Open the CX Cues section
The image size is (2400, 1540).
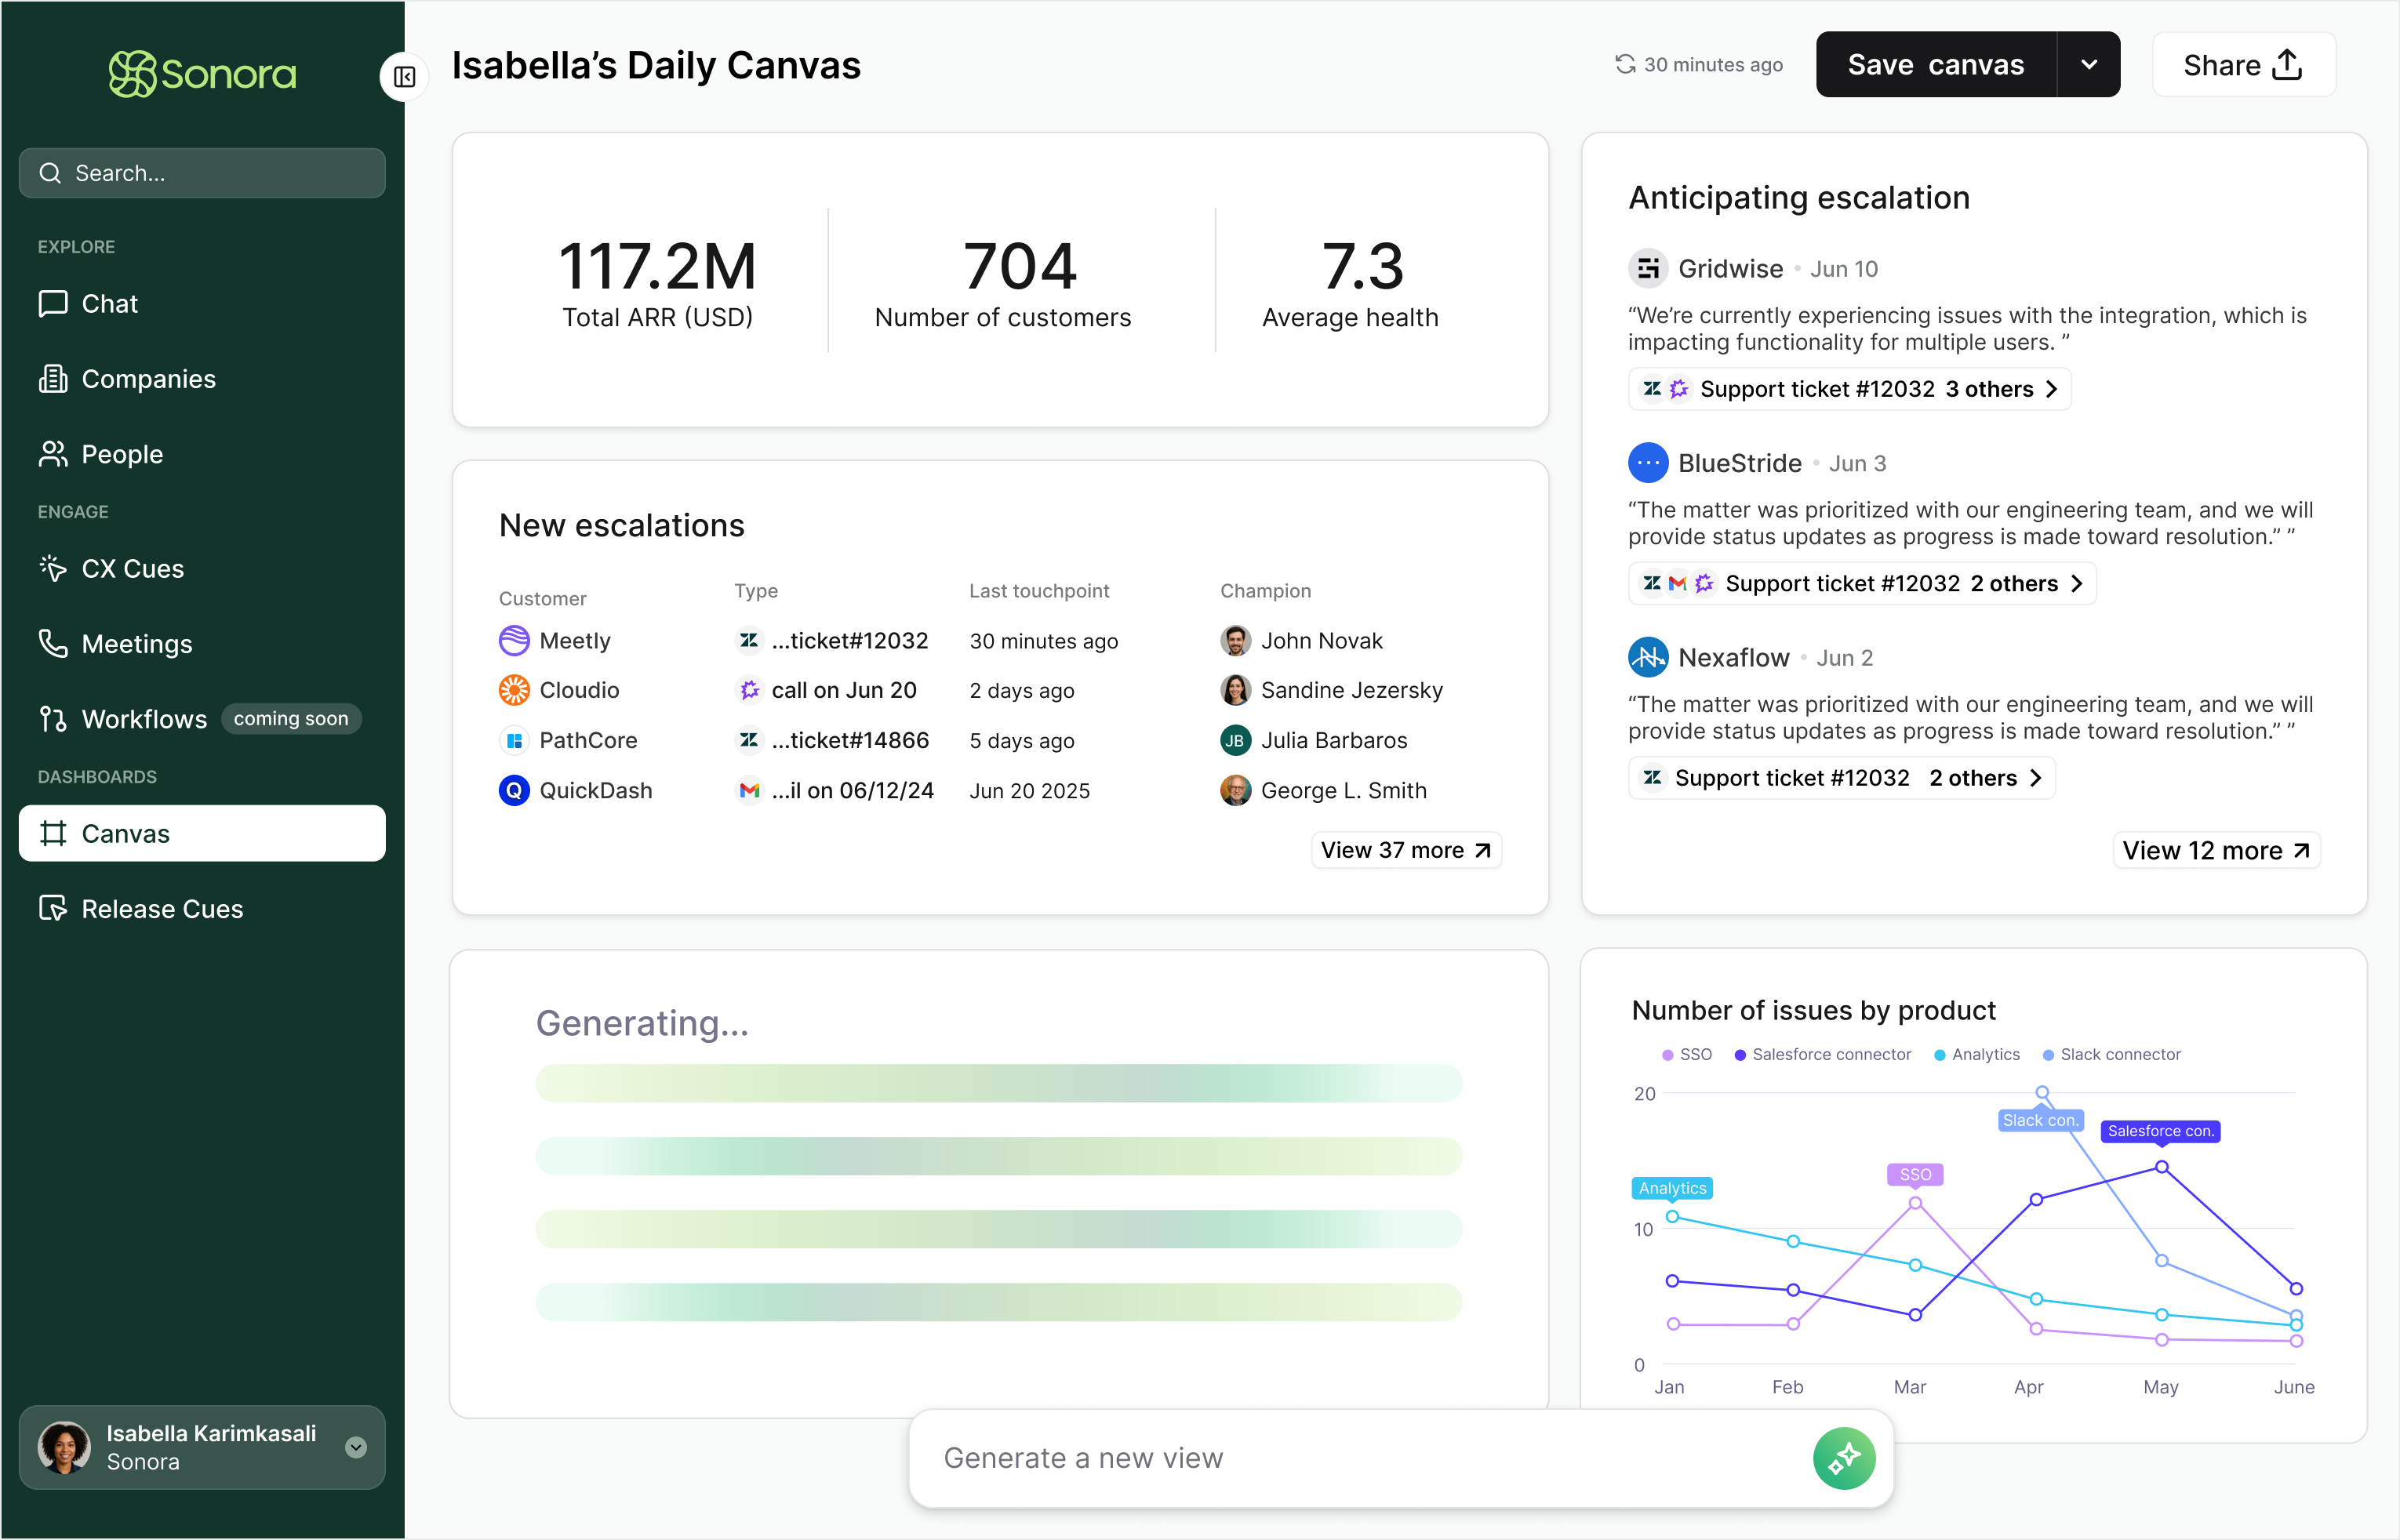(x=132, y=568)
